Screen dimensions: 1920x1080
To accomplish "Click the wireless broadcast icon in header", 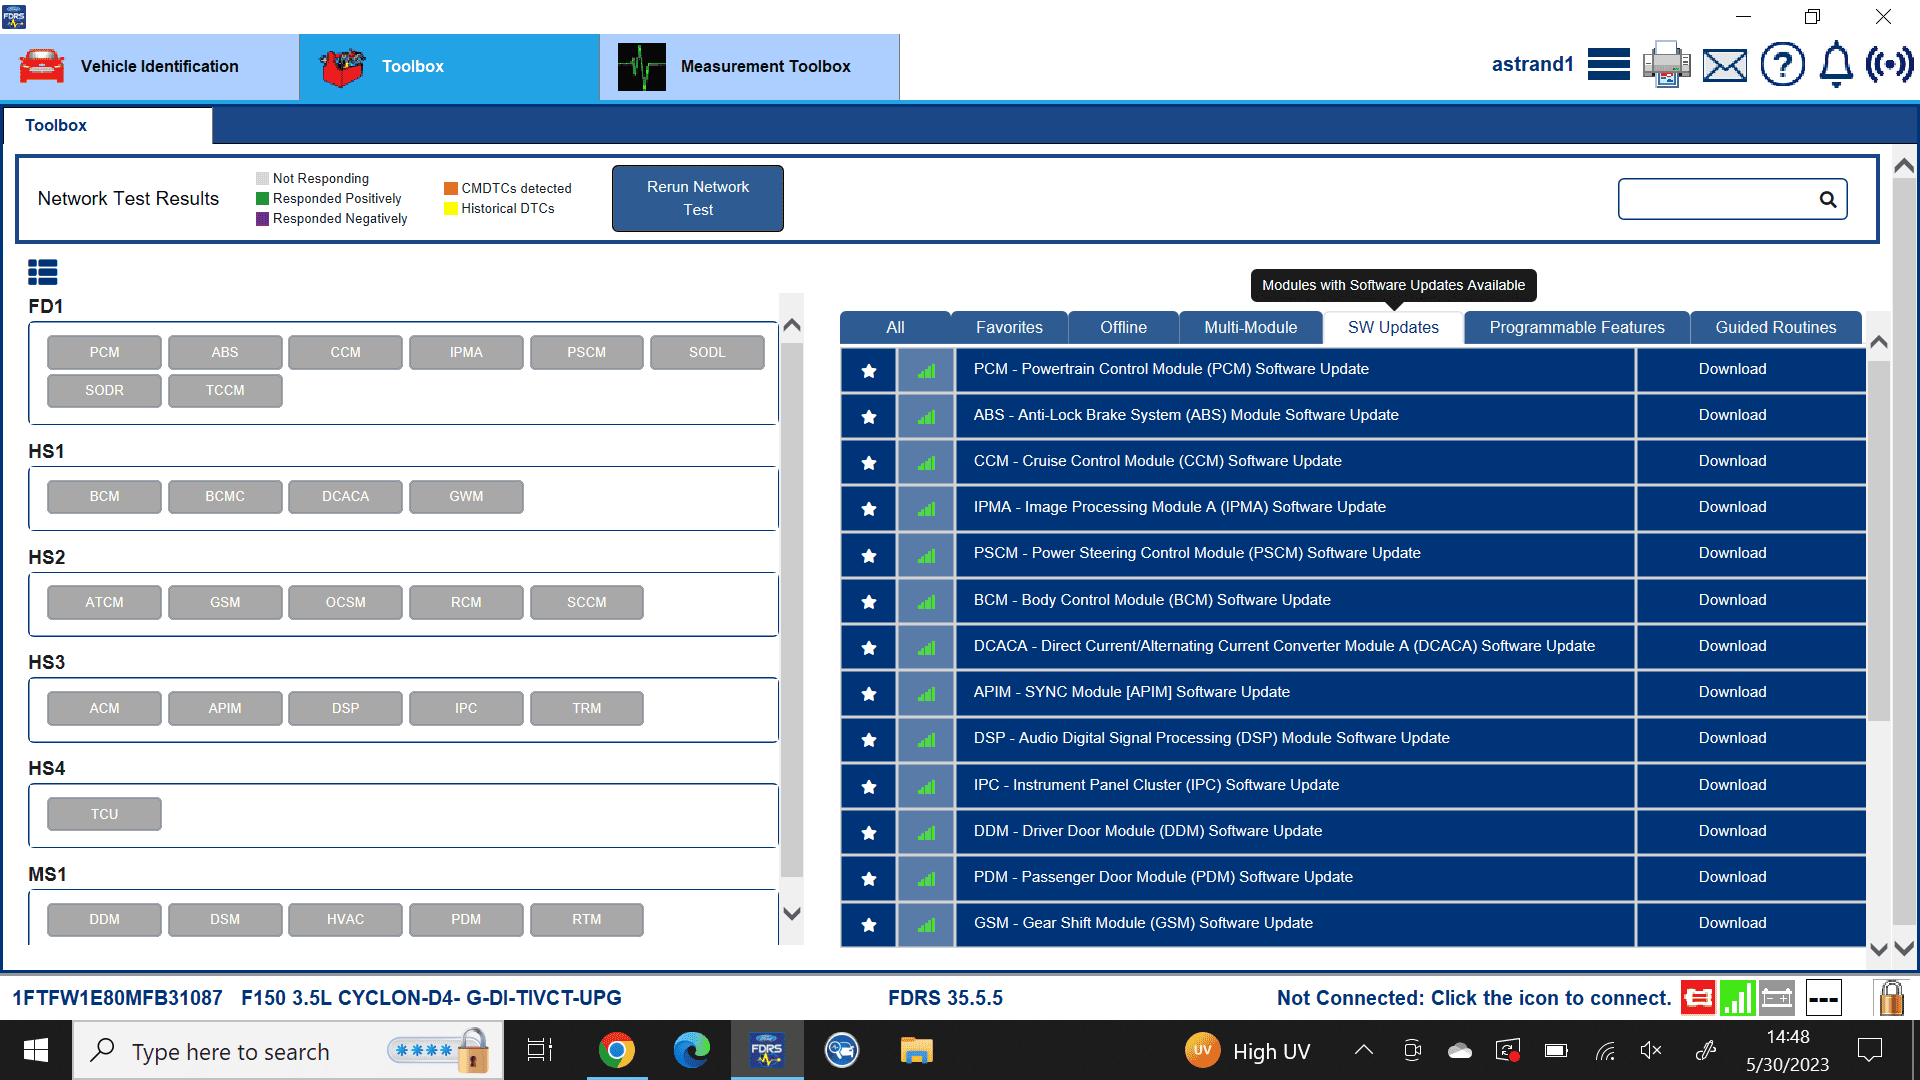I will click(x=1889, y=65).
